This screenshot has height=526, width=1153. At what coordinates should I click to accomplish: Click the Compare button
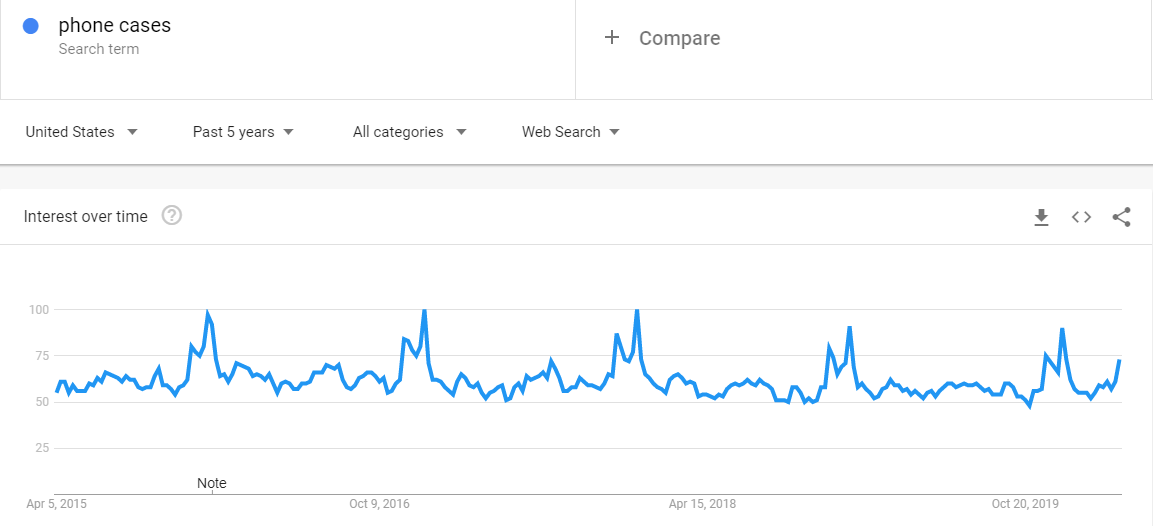tap(679, 38)
